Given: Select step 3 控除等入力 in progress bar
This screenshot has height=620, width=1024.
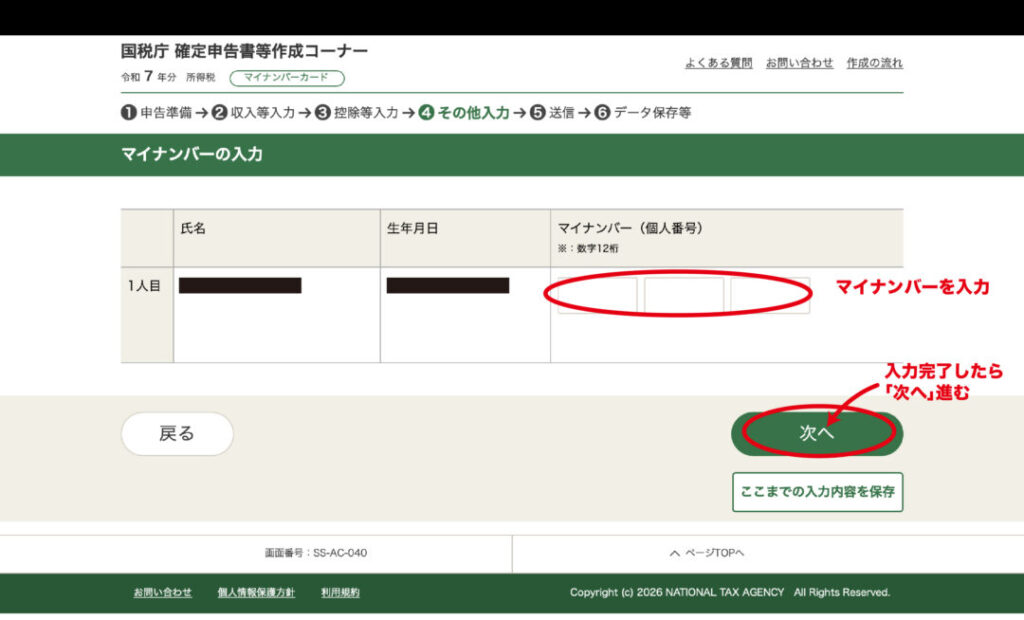Looking at the screenshot, I should pyautogui.click(x=357, y=113).
